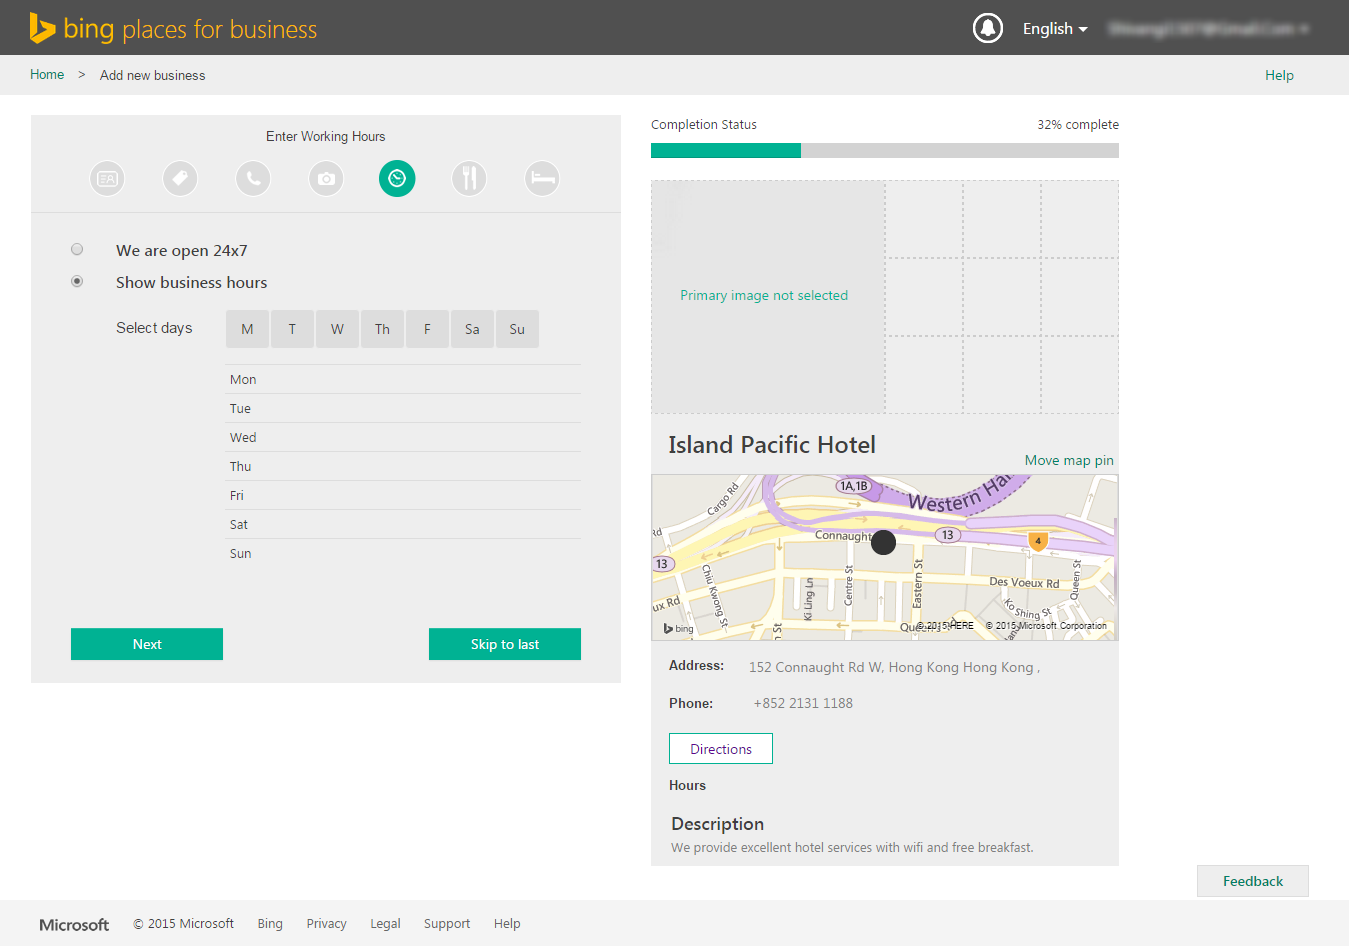The image size is (1349, 946).
Task: Click the Wed hours row
Action: (x=403, y=438)
